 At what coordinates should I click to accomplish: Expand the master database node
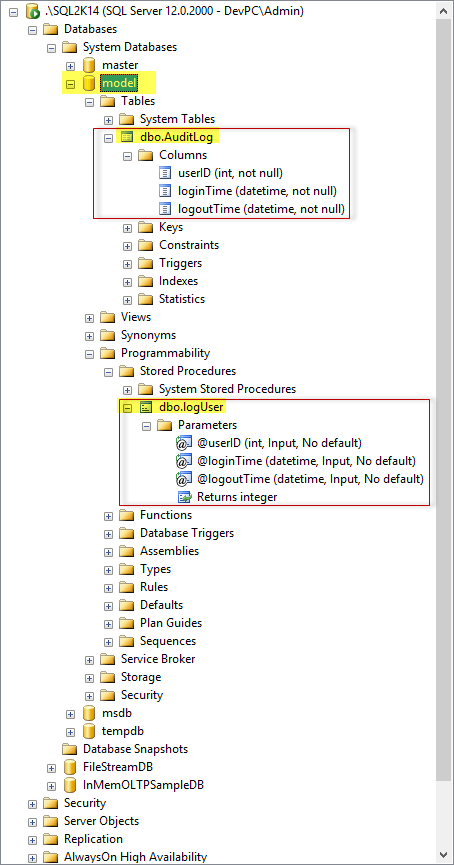coord(71,66)
